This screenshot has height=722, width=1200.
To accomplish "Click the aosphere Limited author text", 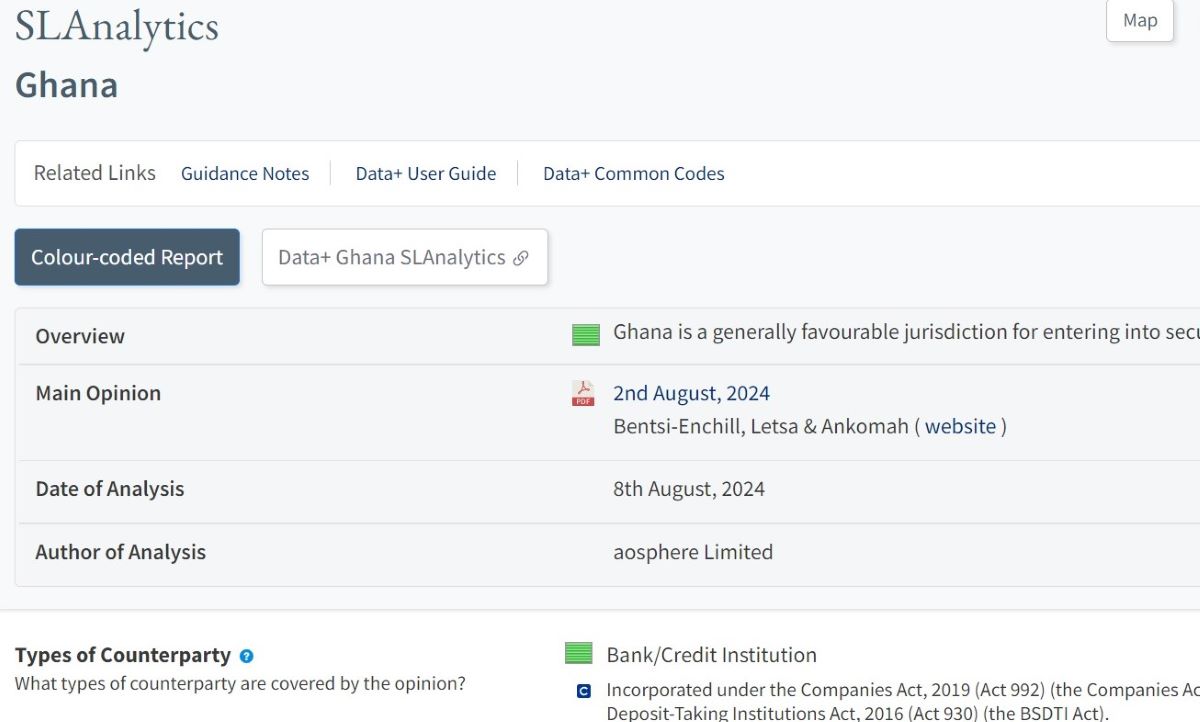I will click(x=692, y=552).
